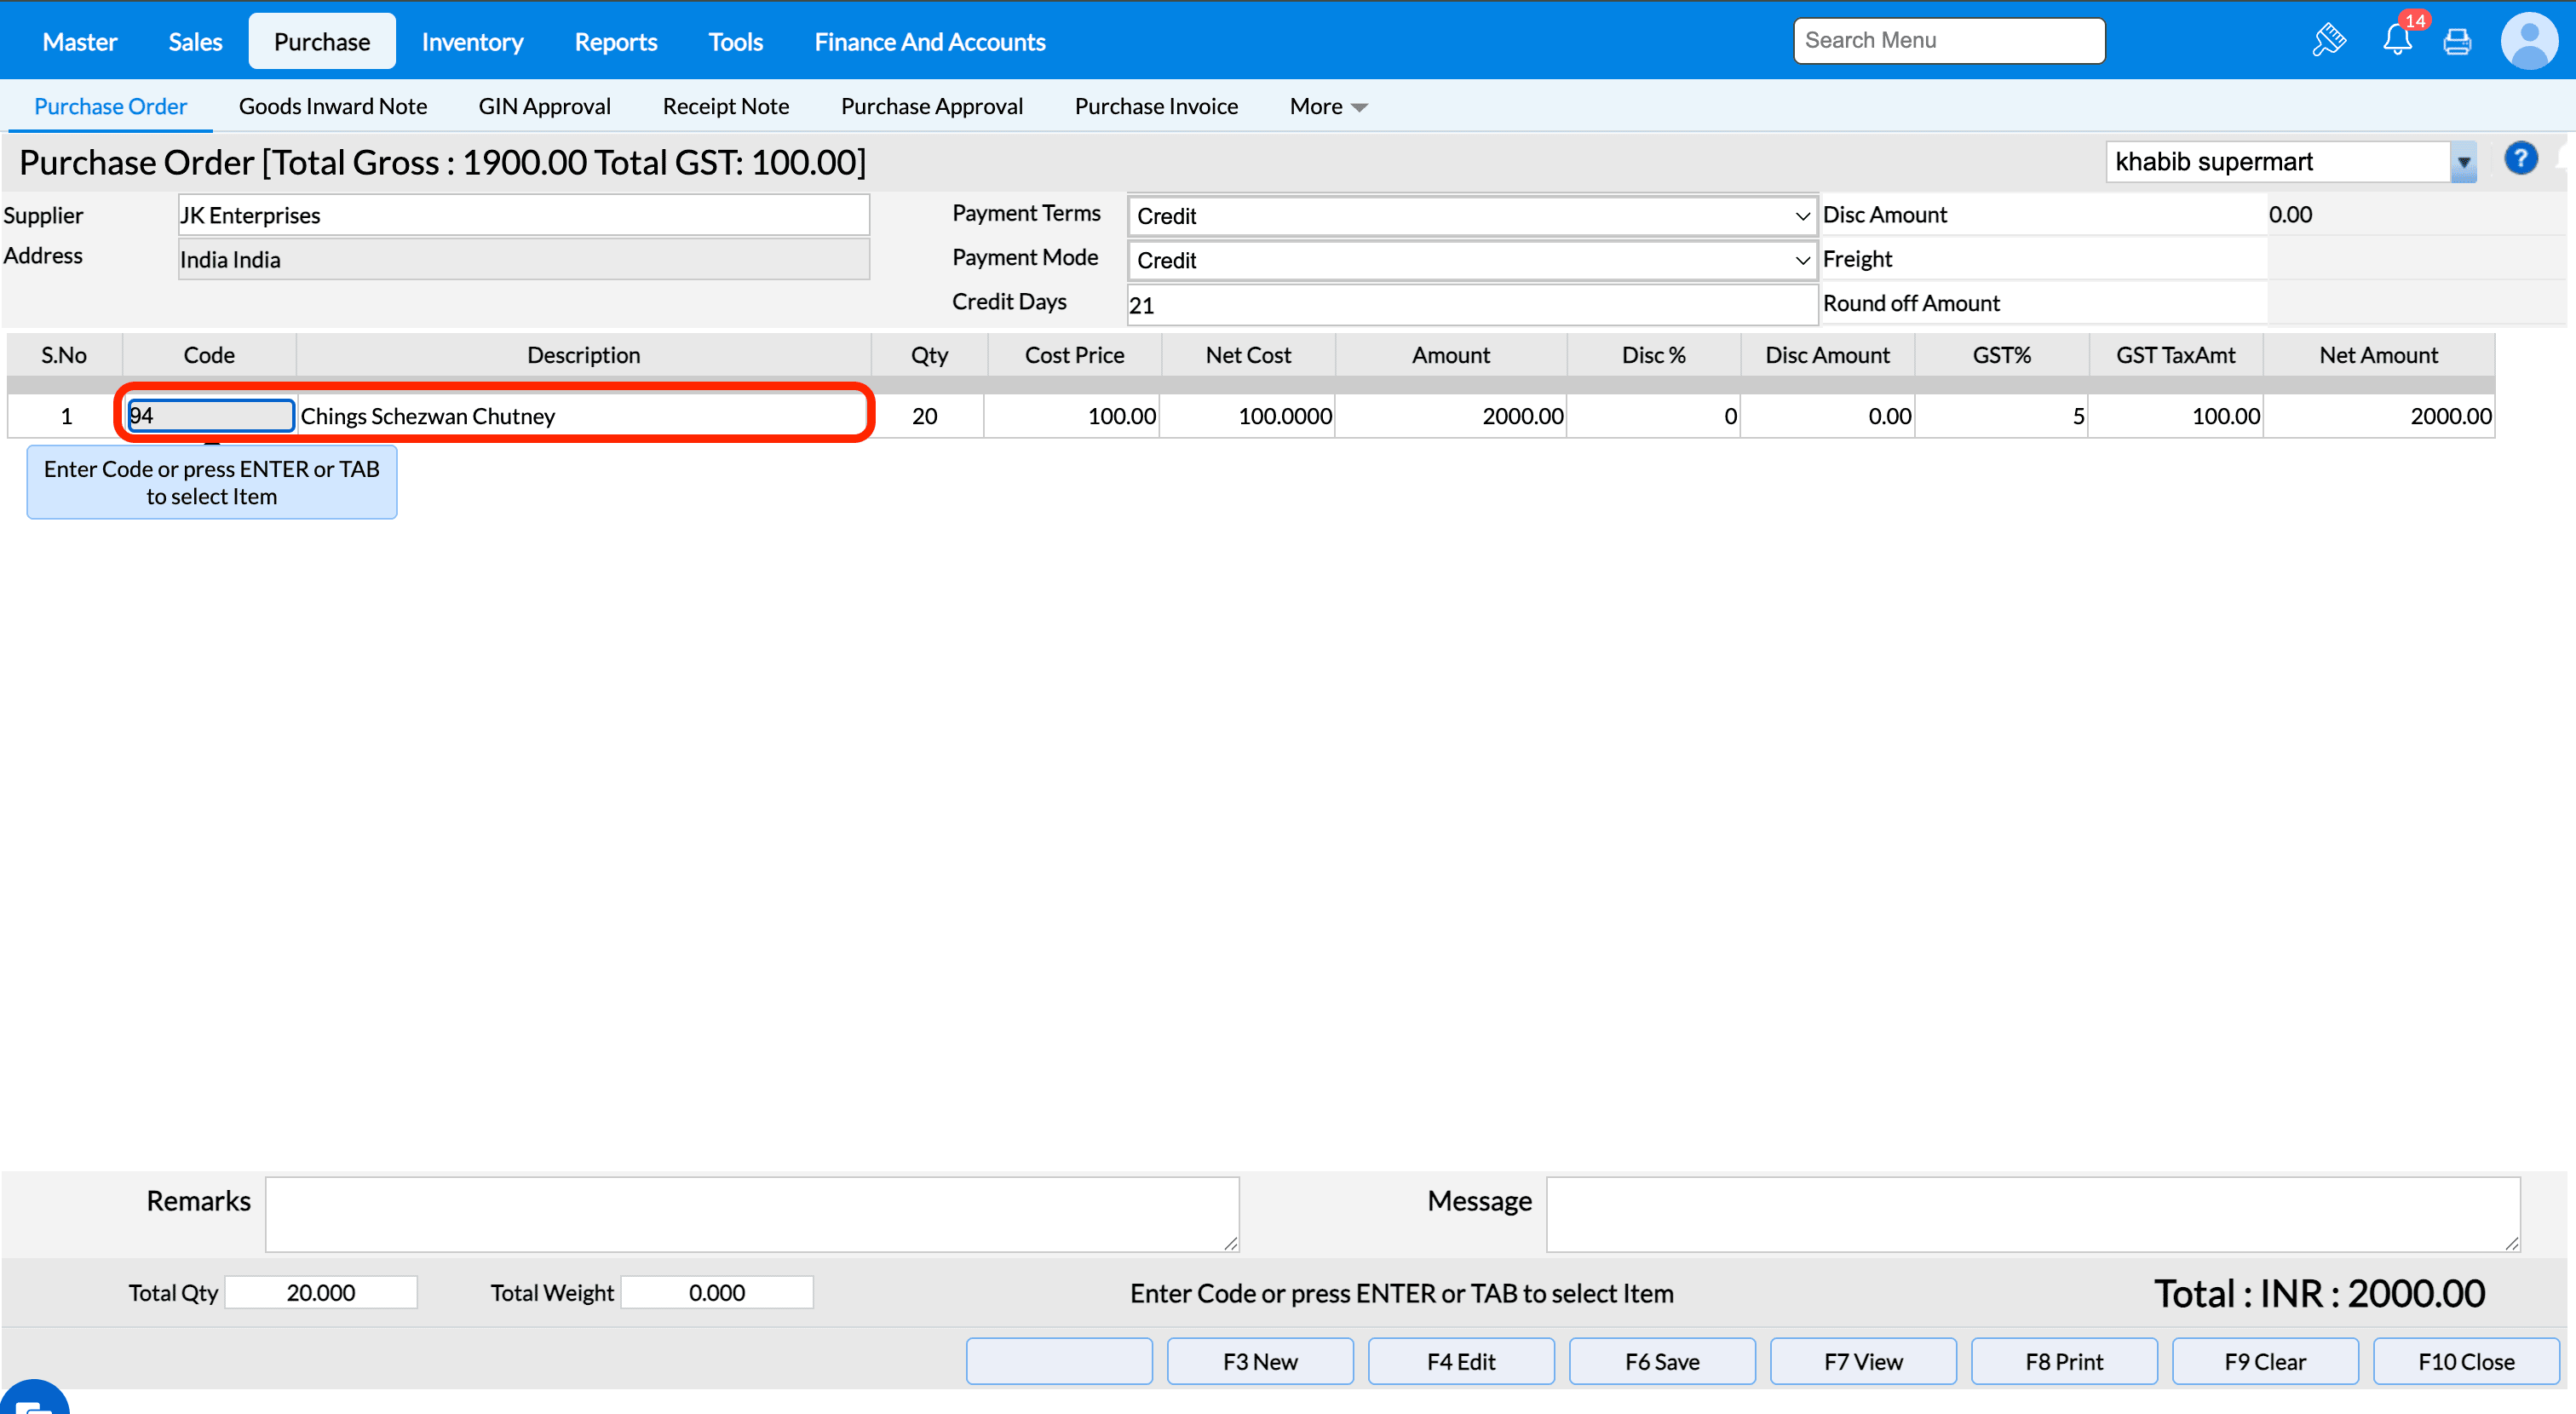Switch to Goods Inward Note tab
This screenshot has width=2576, height=1414.
(332, 106)
